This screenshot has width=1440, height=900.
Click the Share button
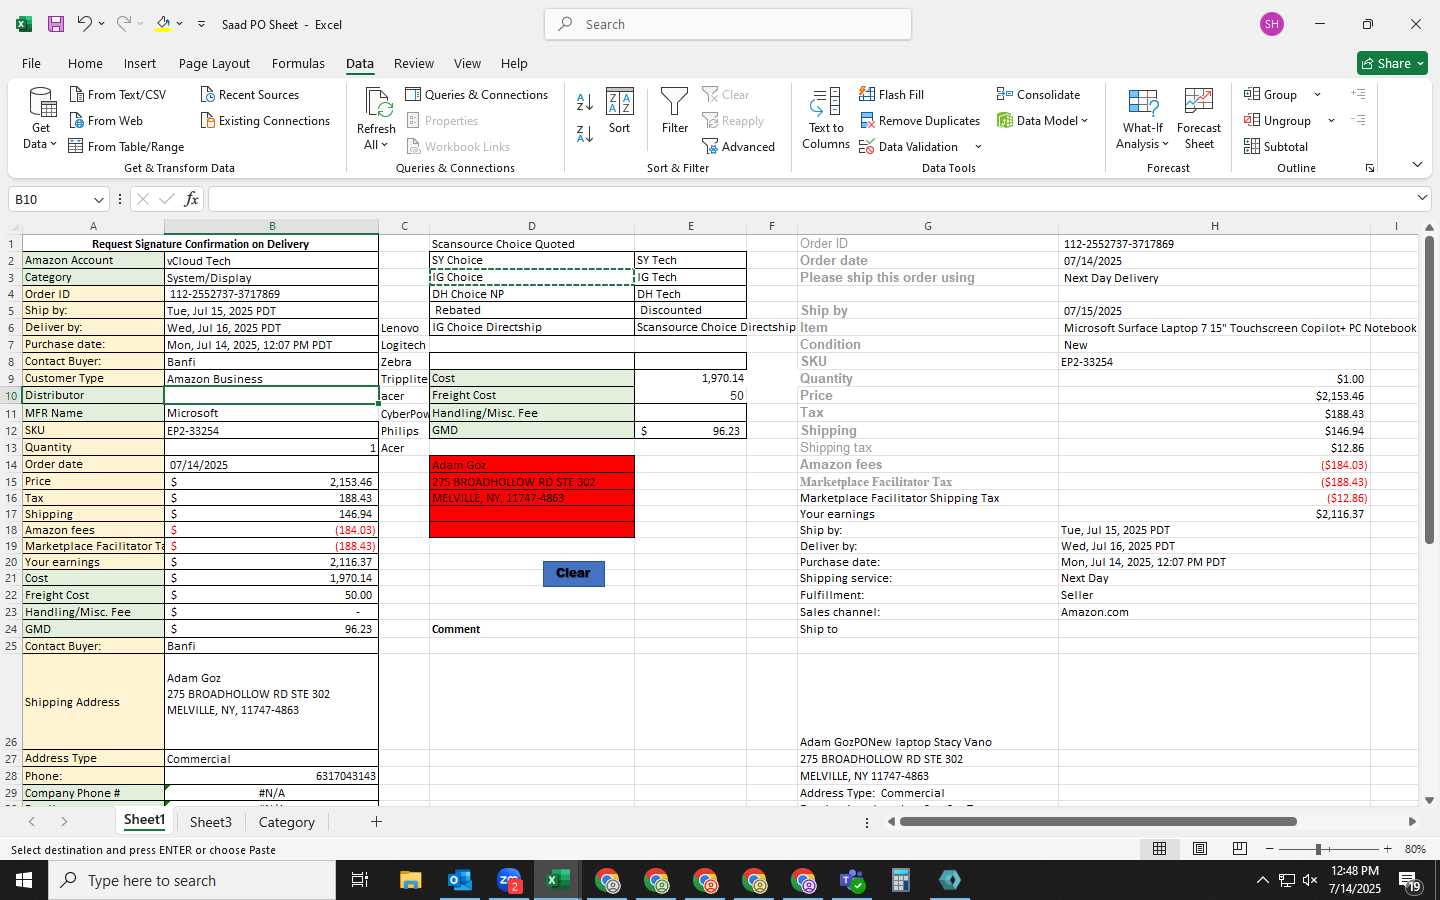click(1392, 63)
